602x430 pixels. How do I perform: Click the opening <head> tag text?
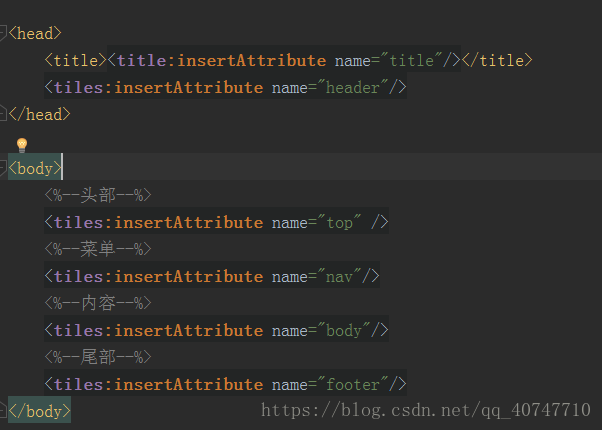tap(35, 33)
